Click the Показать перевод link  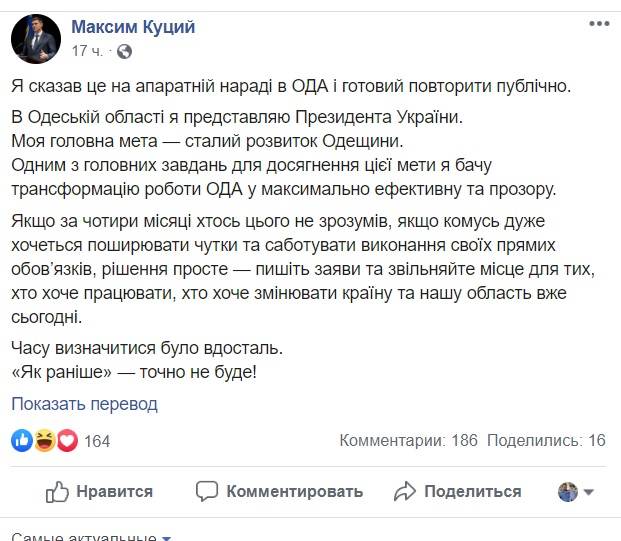point(85,404)
